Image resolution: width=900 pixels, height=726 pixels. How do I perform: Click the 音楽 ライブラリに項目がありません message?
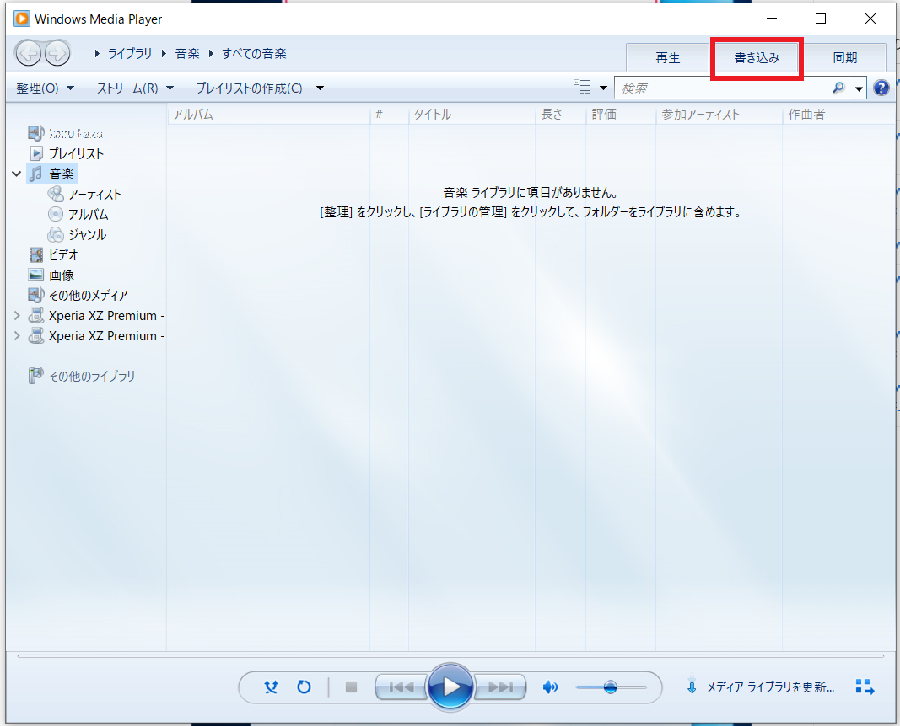[x=530, y=193]
